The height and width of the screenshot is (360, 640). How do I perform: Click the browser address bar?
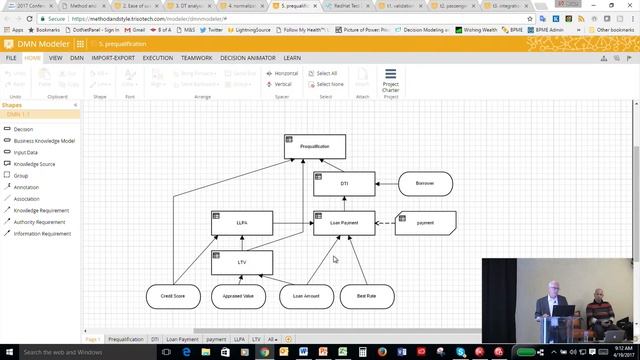286,19
